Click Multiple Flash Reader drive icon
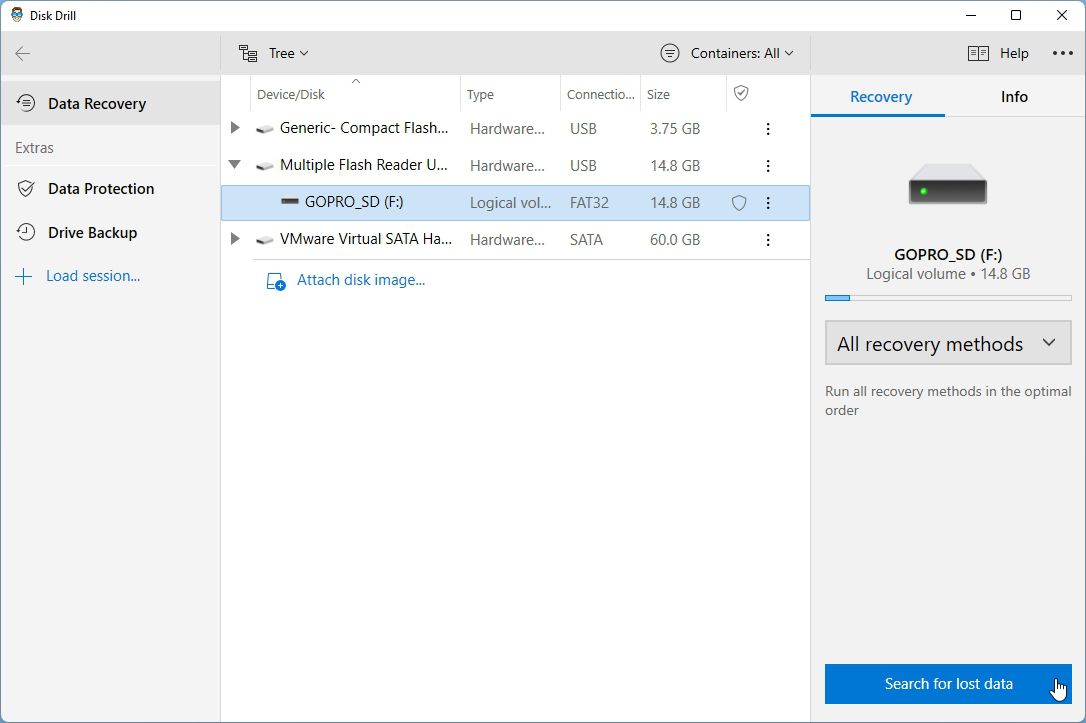The width and height of the screenshot is (1086, 723). 264,166
